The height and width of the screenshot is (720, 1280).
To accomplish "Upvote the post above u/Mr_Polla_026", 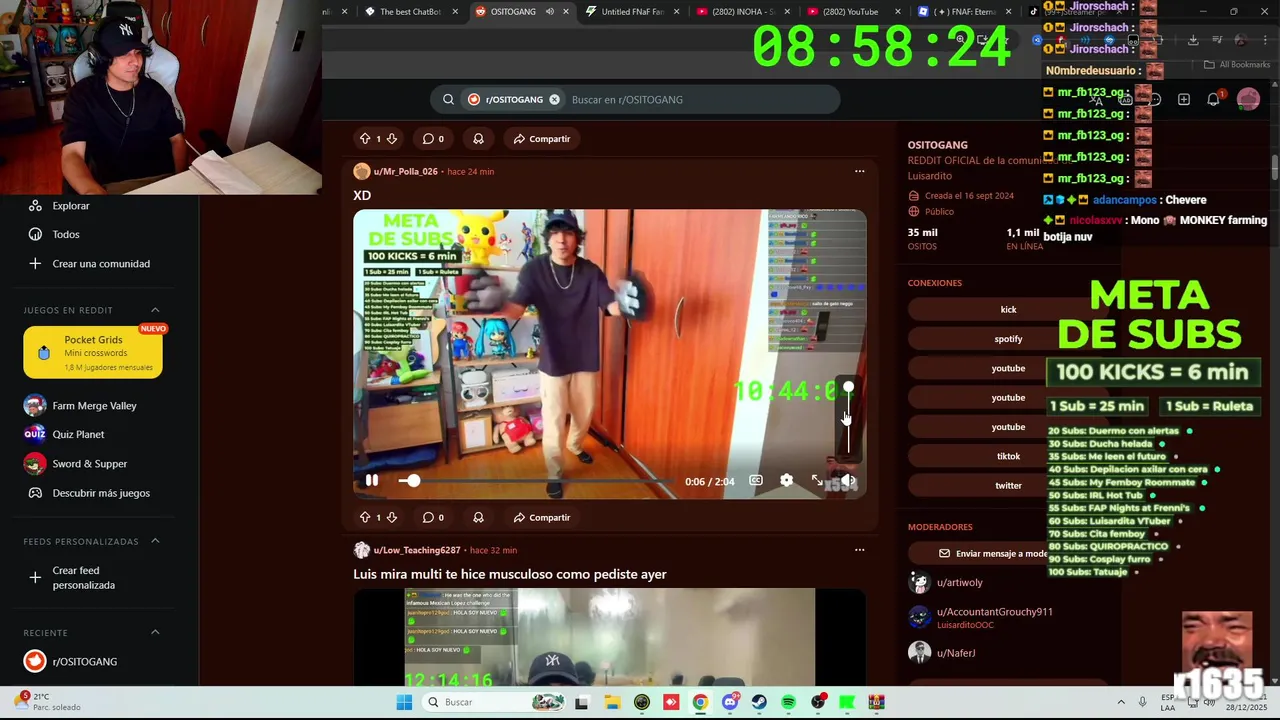I will [365, 139].
